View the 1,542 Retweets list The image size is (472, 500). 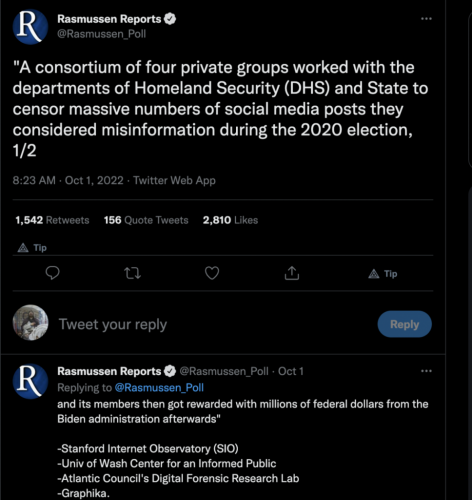point(52,220)
